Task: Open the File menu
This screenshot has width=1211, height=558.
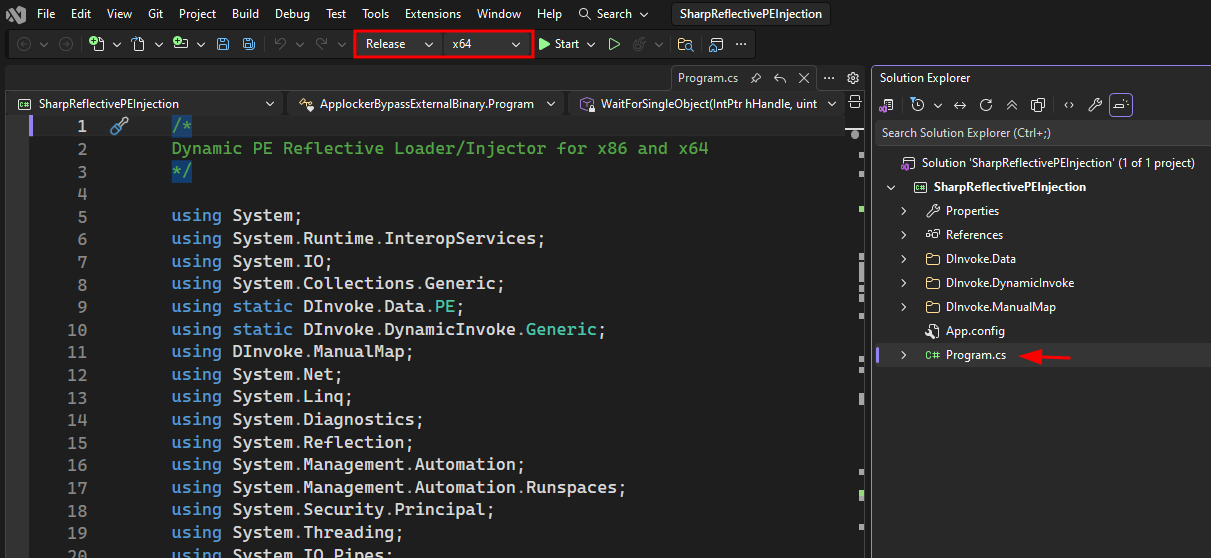Action: click(46, 14)
